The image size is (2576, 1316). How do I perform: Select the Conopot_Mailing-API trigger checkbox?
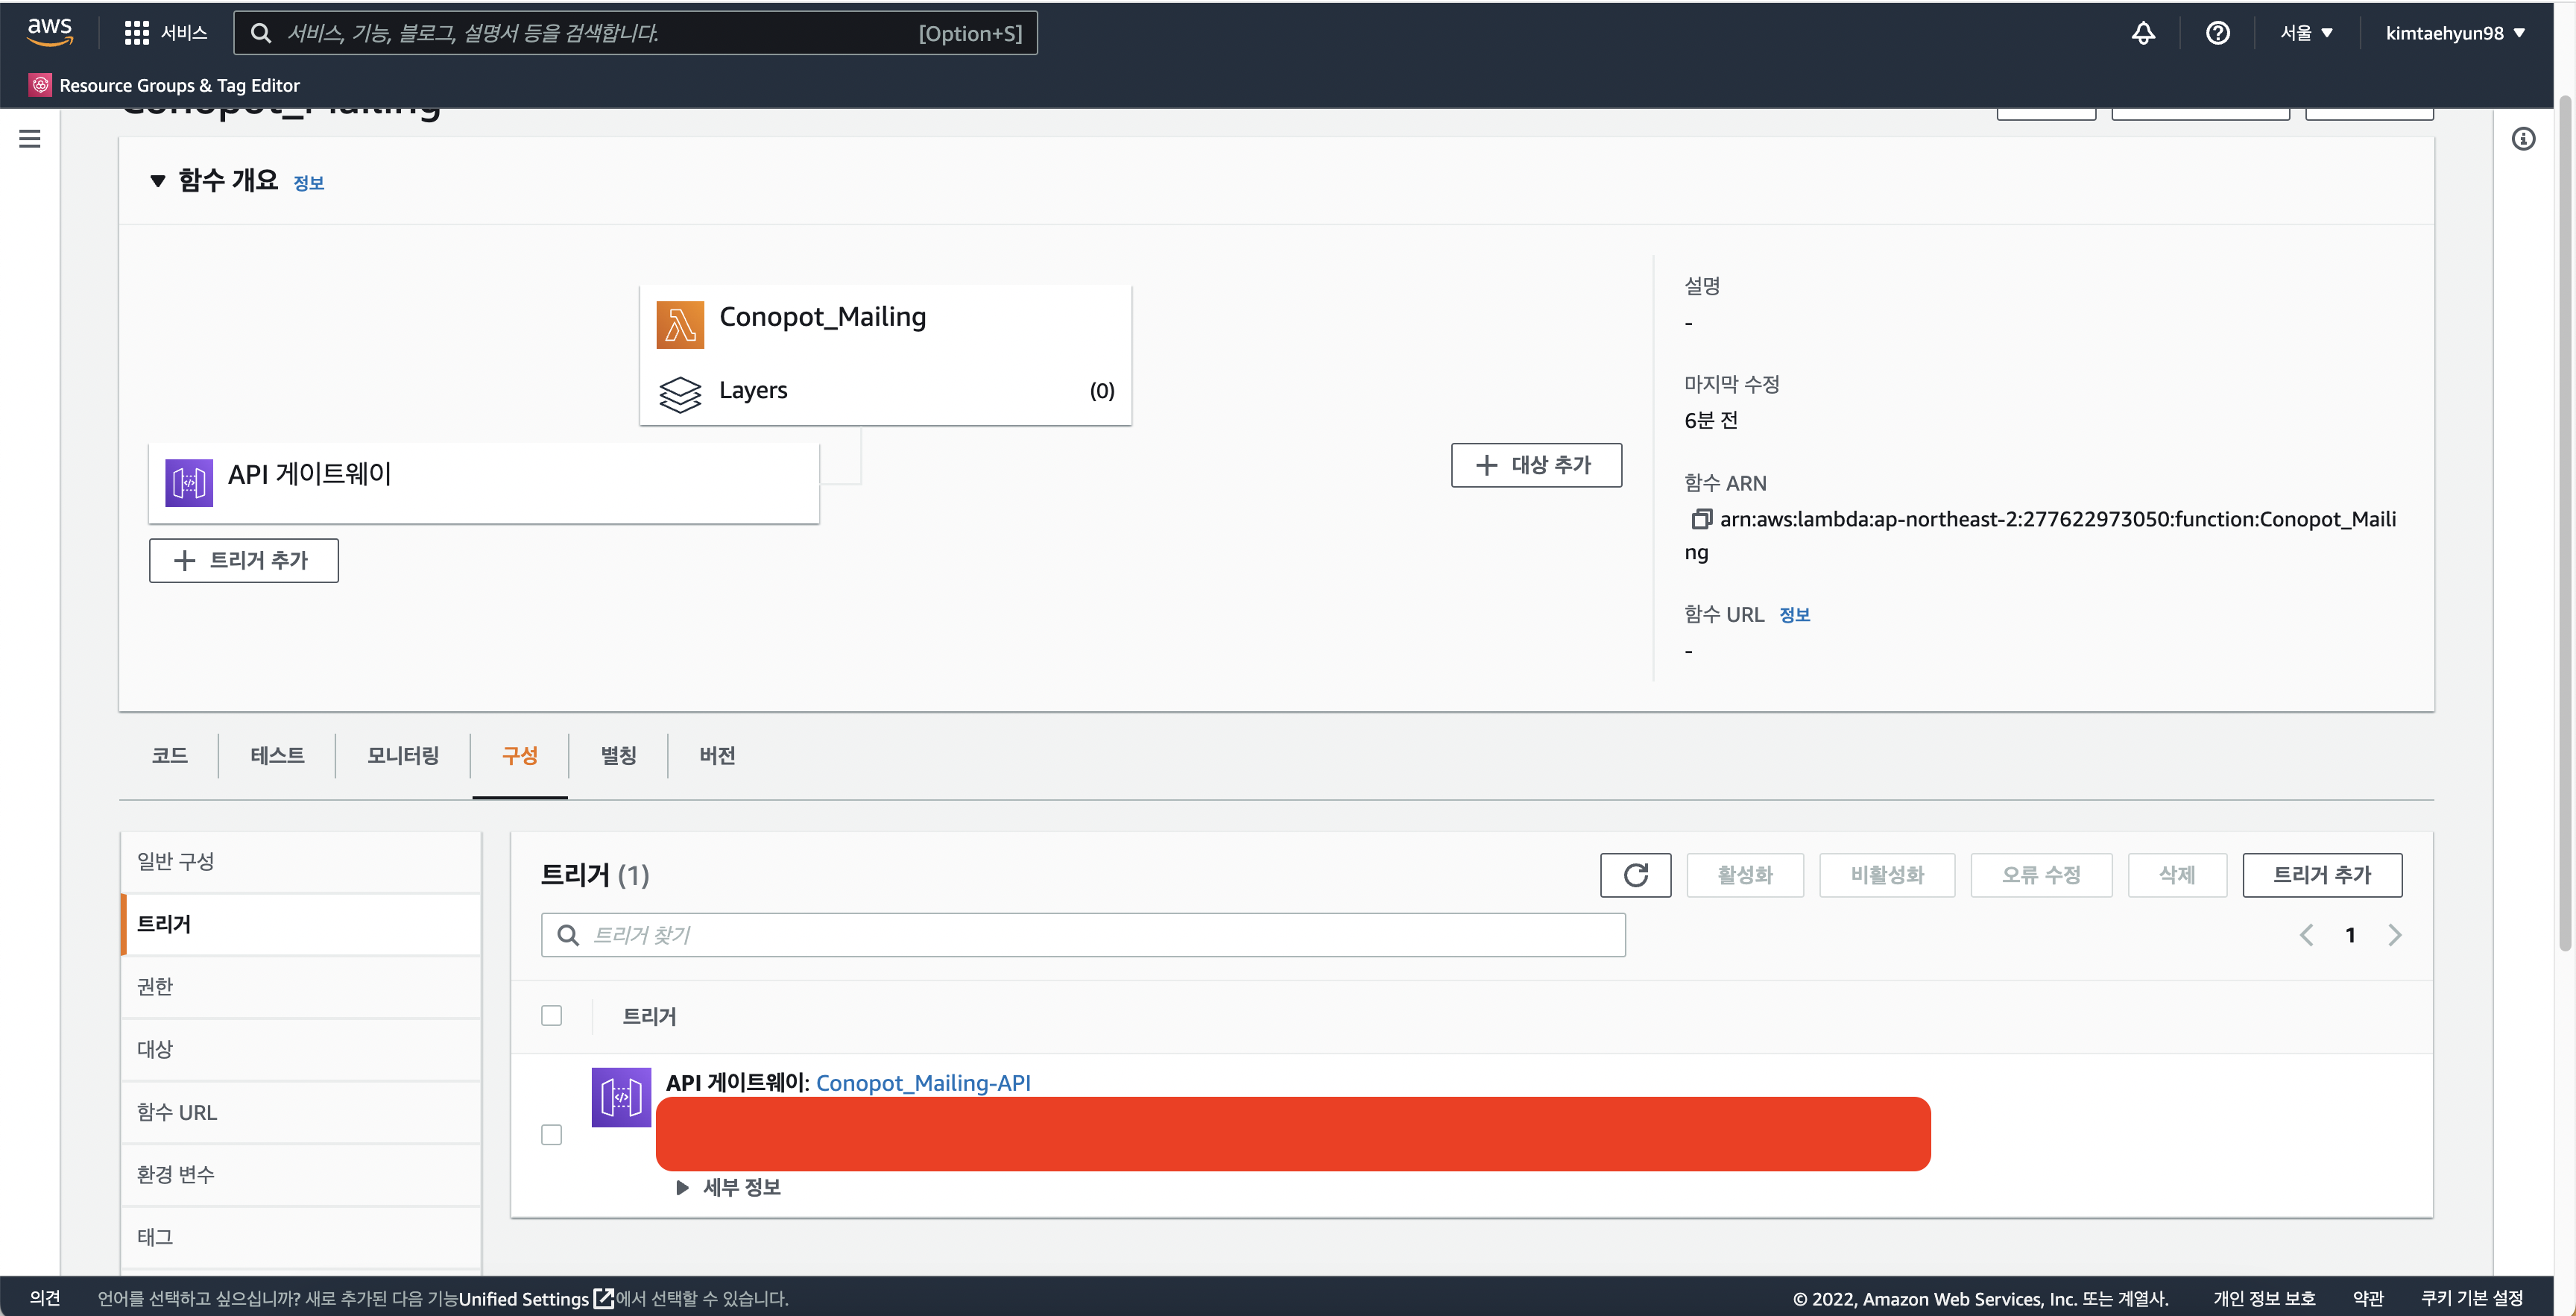551,1134
